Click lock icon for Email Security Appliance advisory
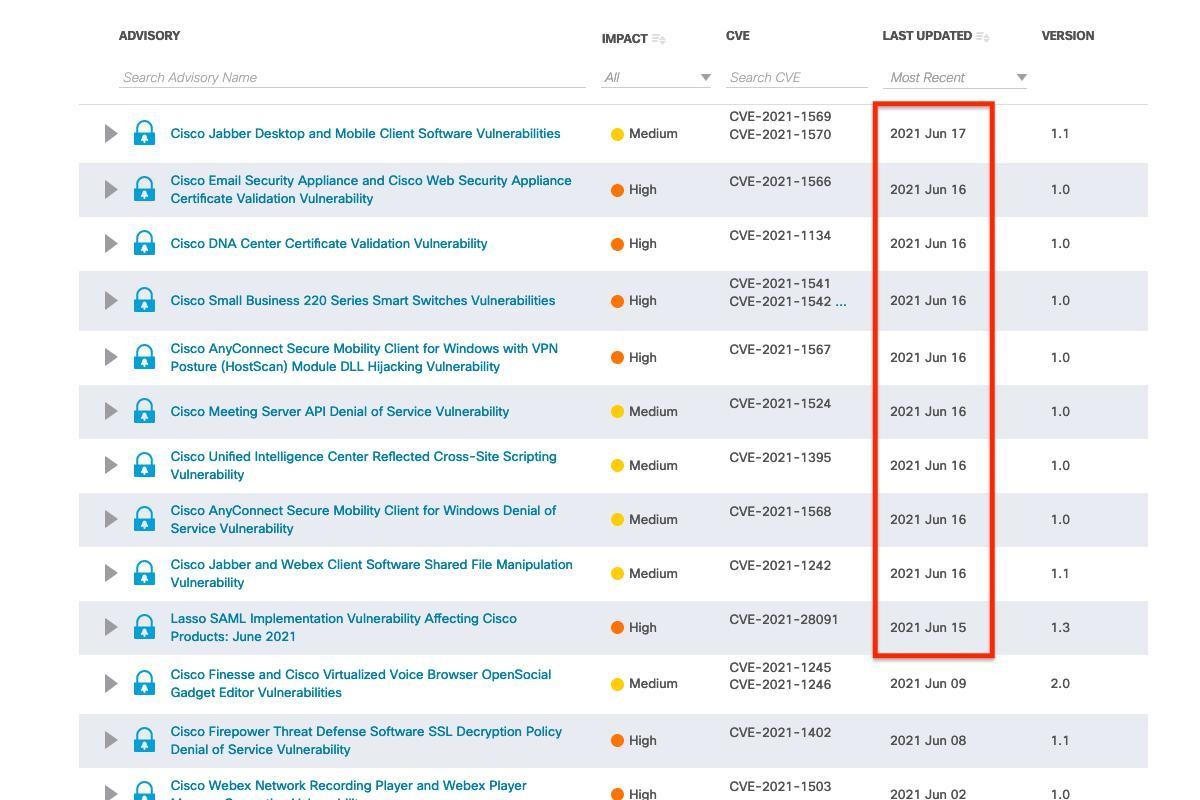Viewport: 1200px width, 800px height. pyautogui.click(x=144, y=189)
